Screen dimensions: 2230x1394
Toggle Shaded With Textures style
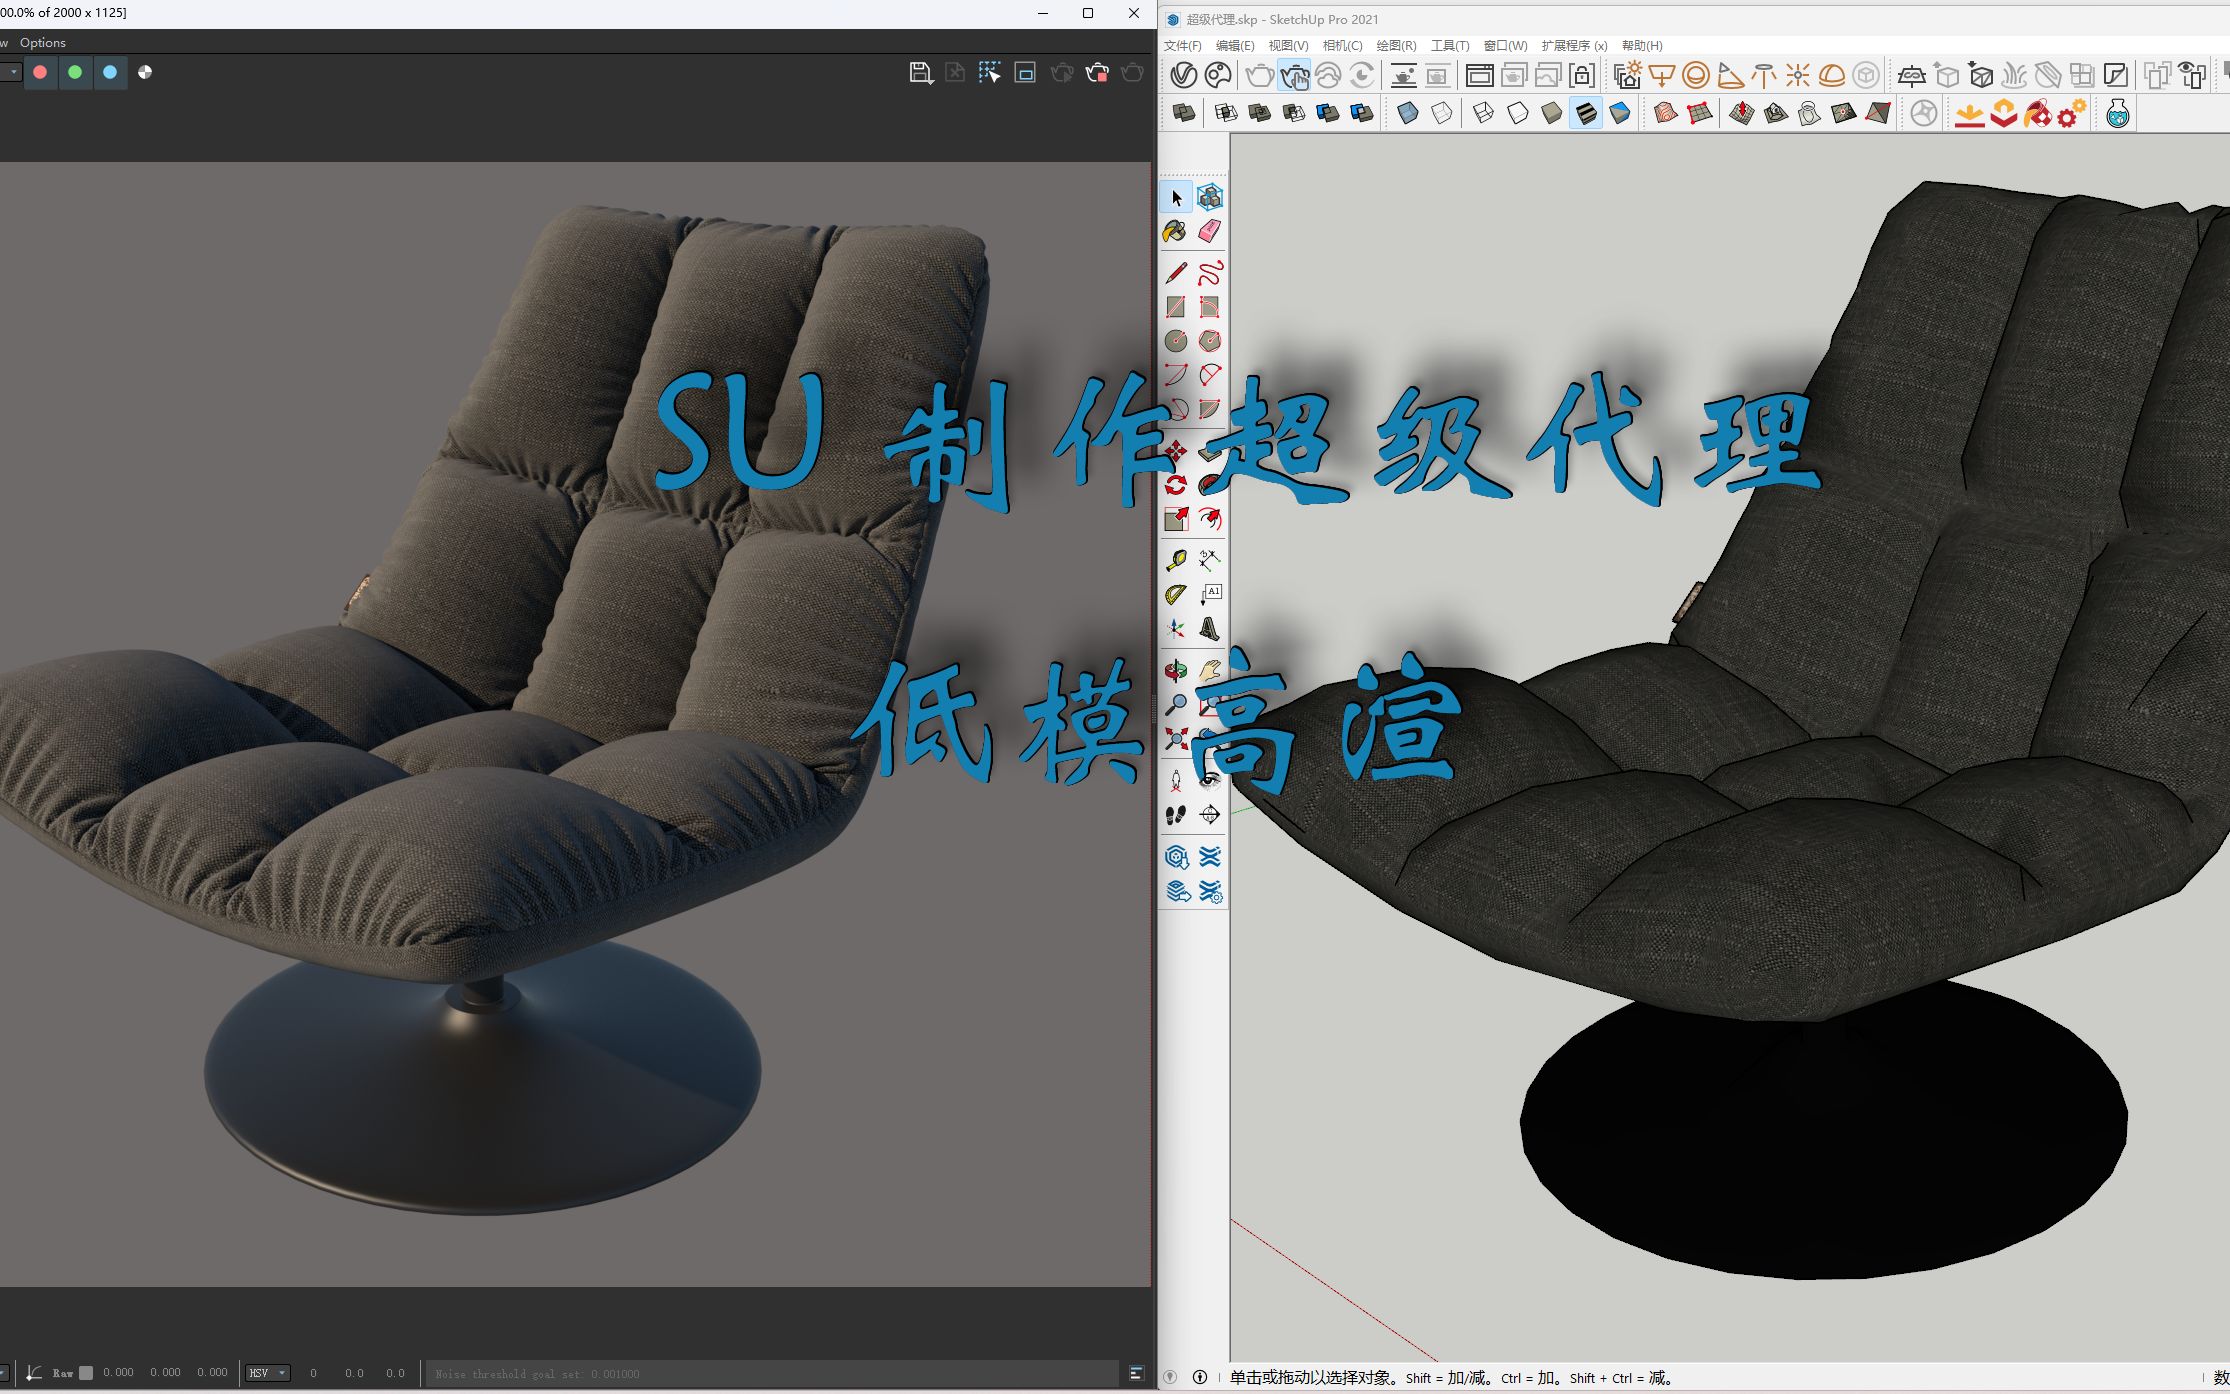1586,113
